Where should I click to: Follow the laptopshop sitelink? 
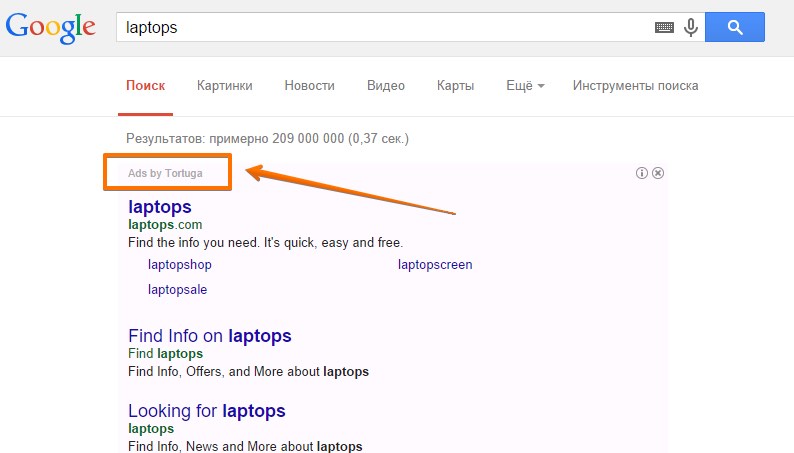pos(180,265)
